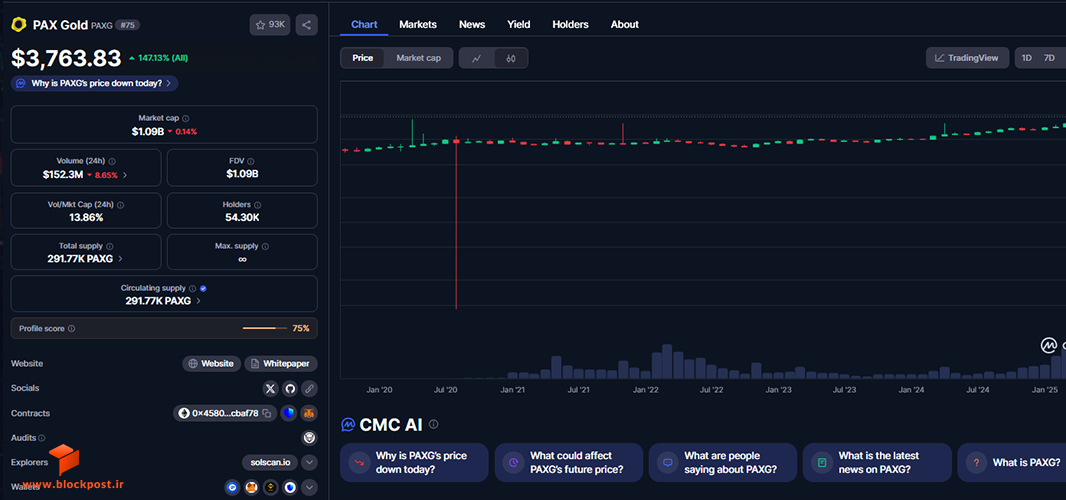
Task: Show Market cap info tooltip icon
Action: 186,118
